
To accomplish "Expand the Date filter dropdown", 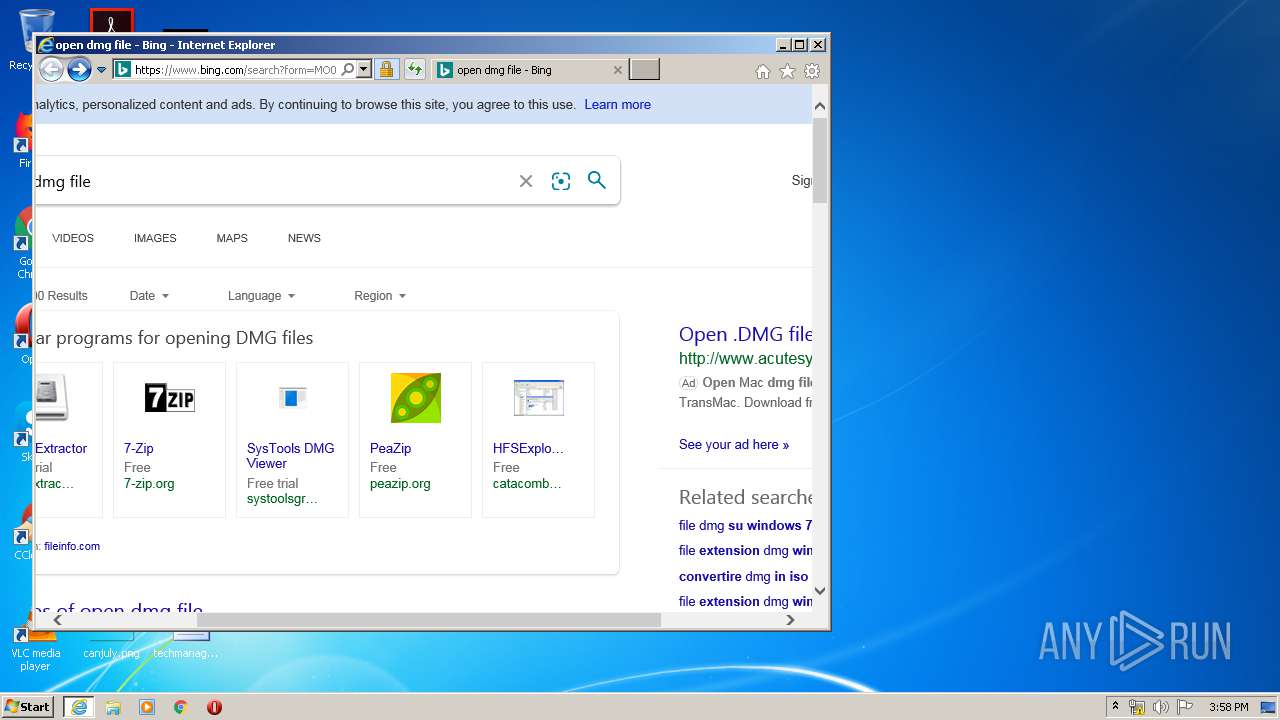I will 149,296.
